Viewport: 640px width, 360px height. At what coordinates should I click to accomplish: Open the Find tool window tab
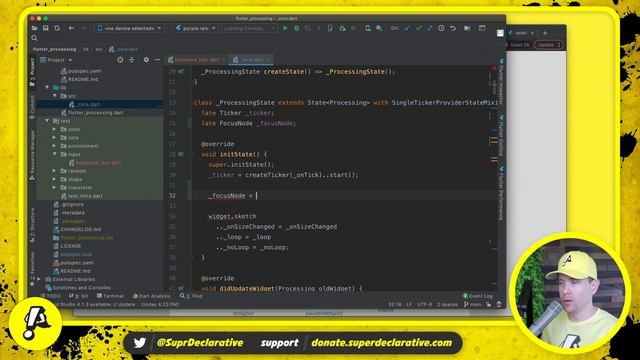point(191,296)
